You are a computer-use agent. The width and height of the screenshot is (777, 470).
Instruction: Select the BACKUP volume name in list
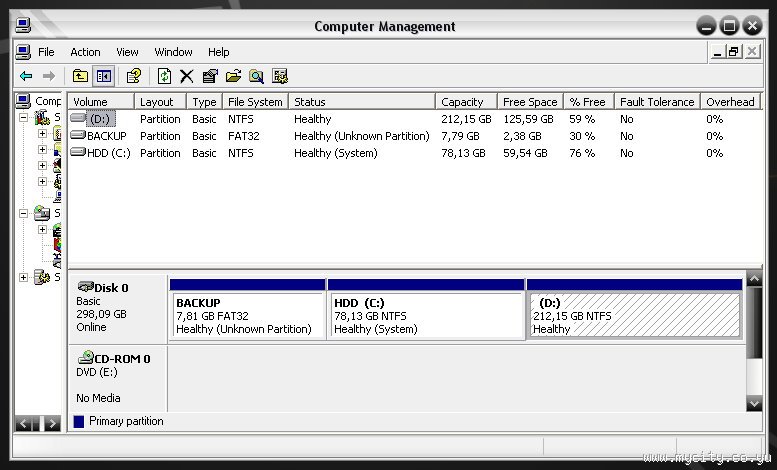tap(107, 136)
